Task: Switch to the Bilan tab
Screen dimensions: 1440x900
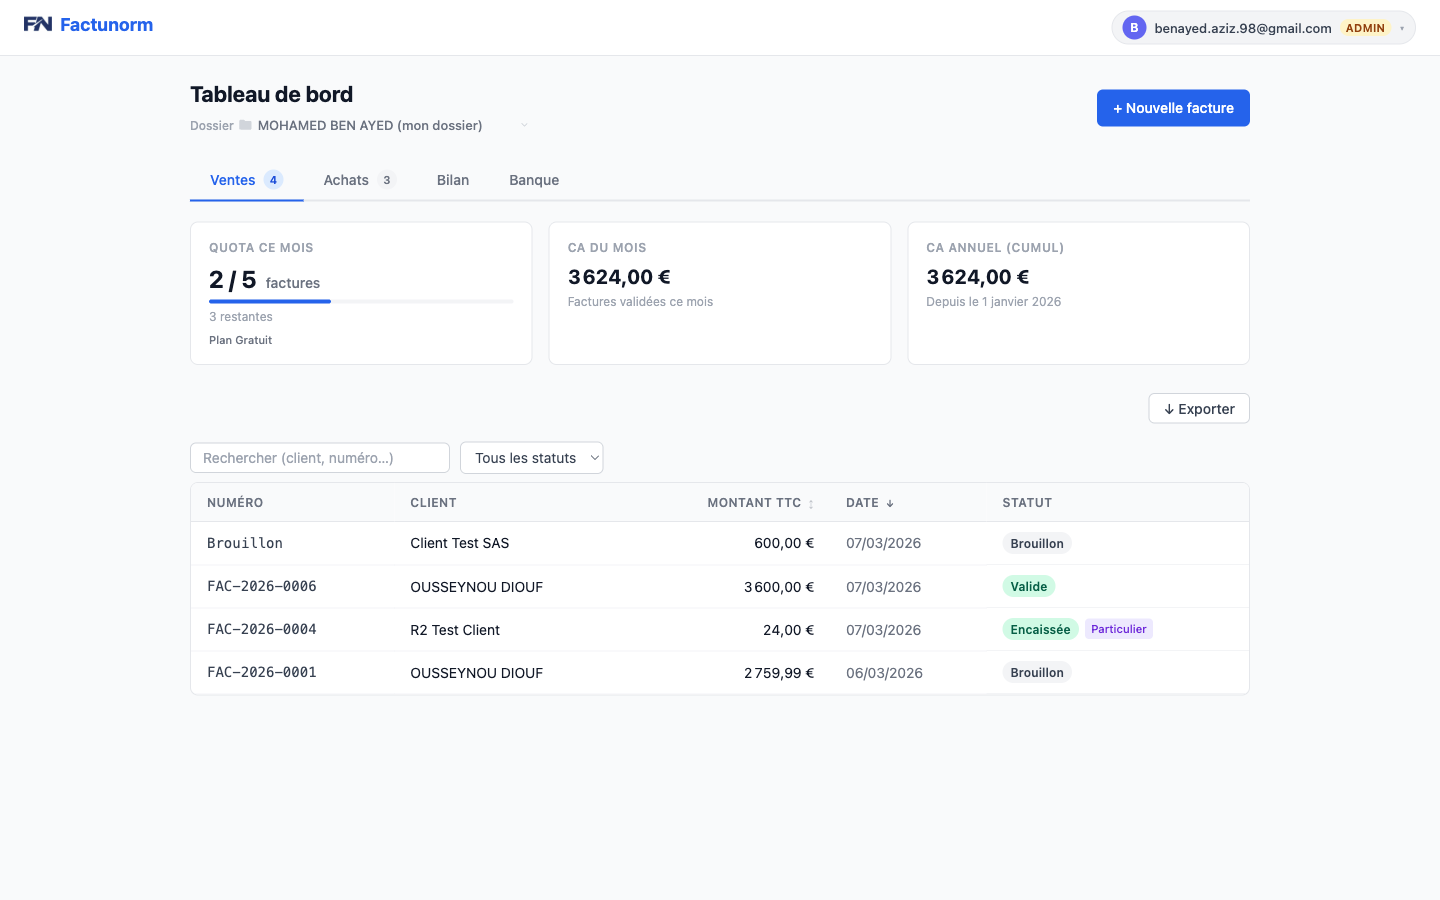Action: tap(452, 180)
